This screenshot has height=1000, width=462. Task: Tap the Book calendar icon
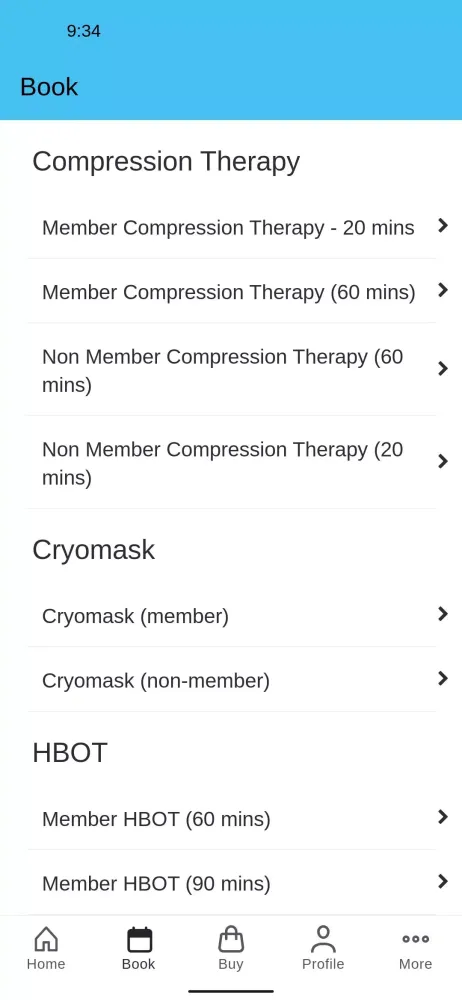pyautogui.click(x=139, y=939)
